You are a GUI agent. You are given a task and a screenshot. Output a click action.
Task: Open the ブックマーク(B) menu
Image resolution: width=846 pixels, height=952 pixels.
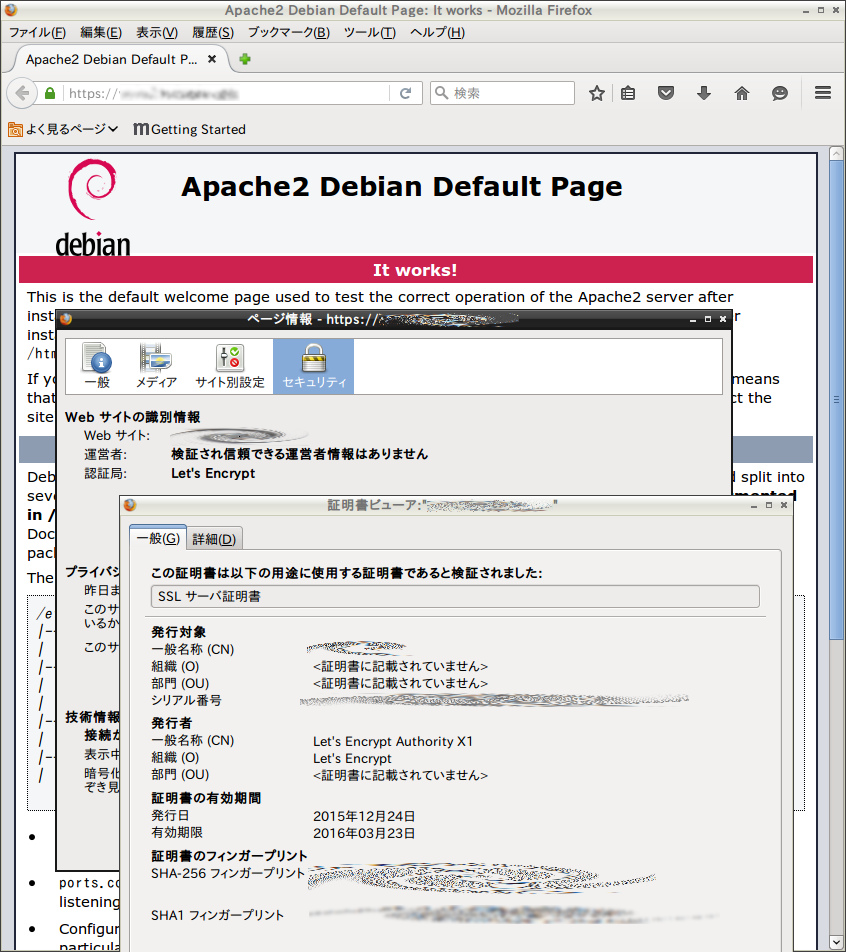288,32
